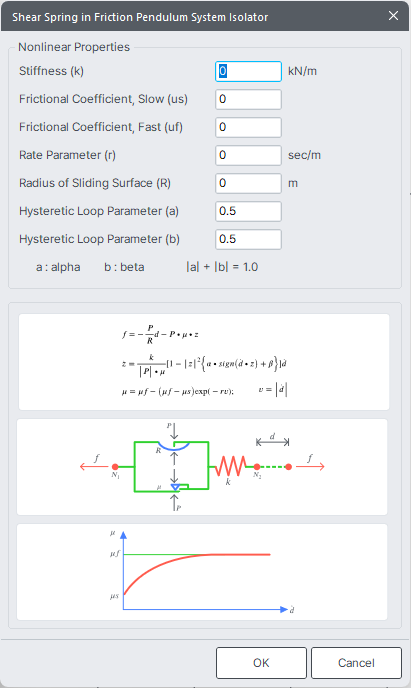Click the blue curved sliding surface R

[x=174, y=447]
